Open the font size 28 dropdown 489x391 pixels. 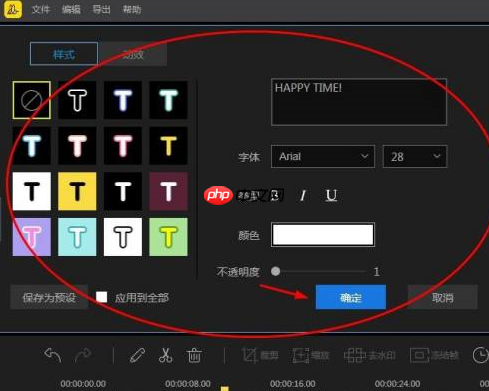[x=415, y=156]
